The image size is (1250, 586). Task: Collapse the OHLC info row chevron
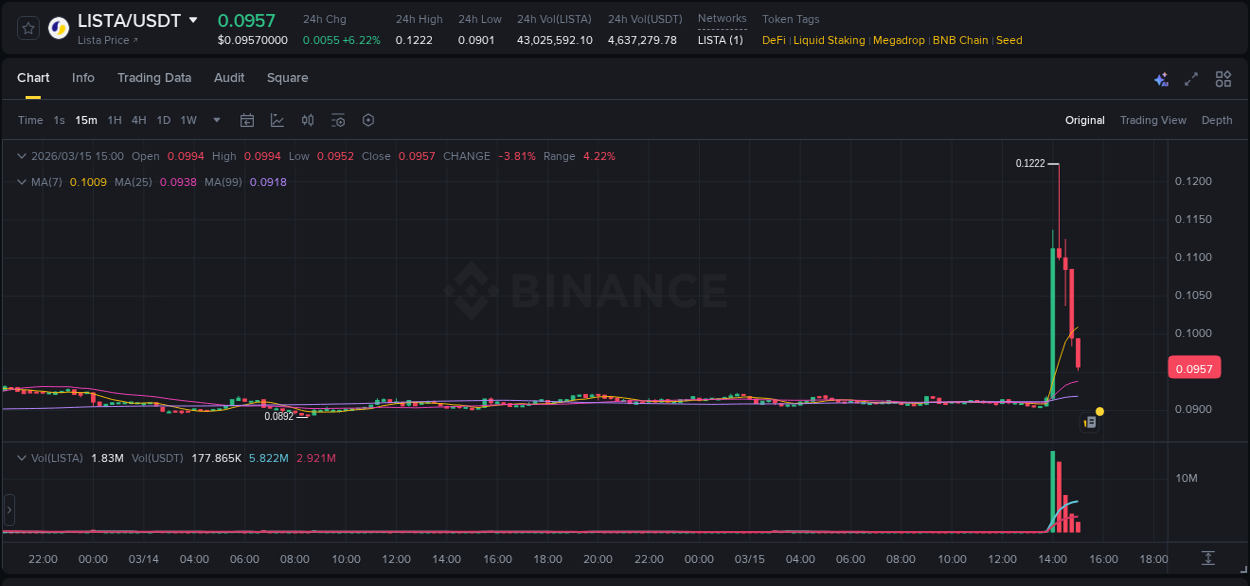[21, 156]
